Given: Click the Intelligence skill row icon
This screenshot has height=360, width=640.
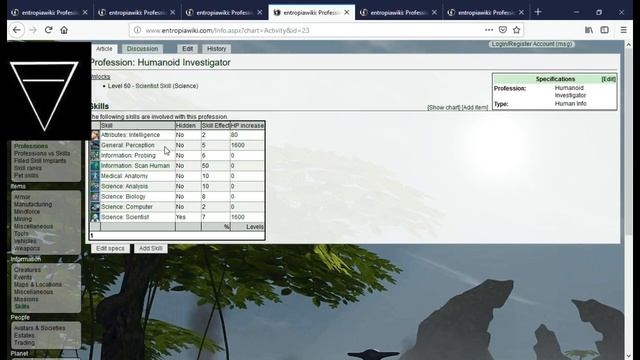Looking at the screenshot, I should tap(95, 135).
